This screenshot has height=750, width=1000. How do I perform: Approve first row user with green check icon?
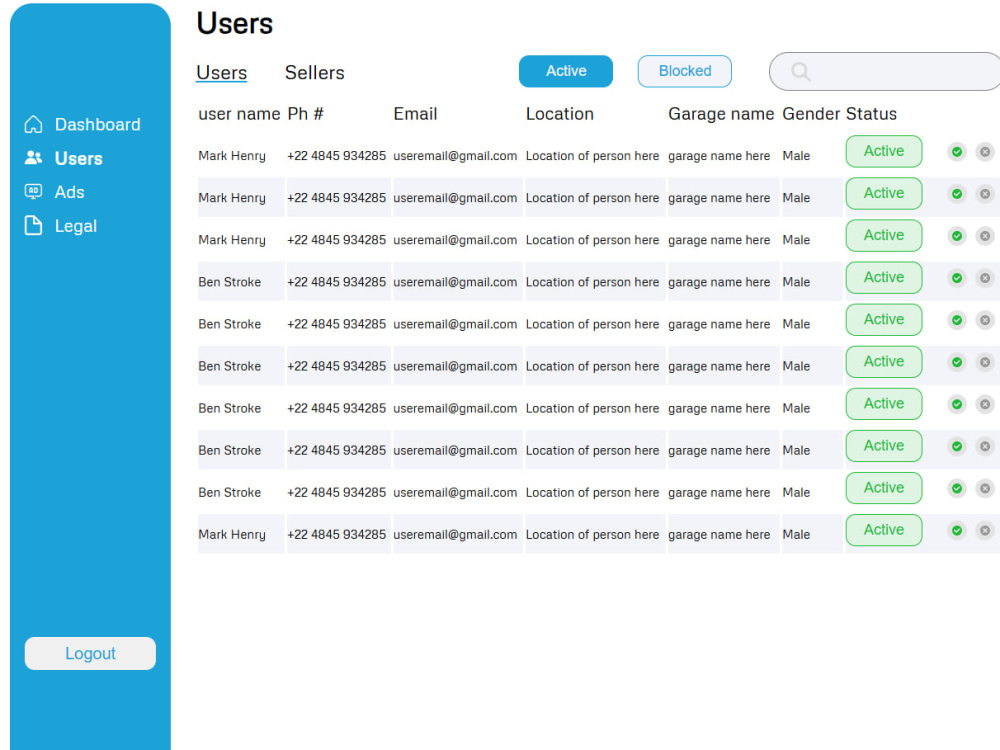coord(957,152)
